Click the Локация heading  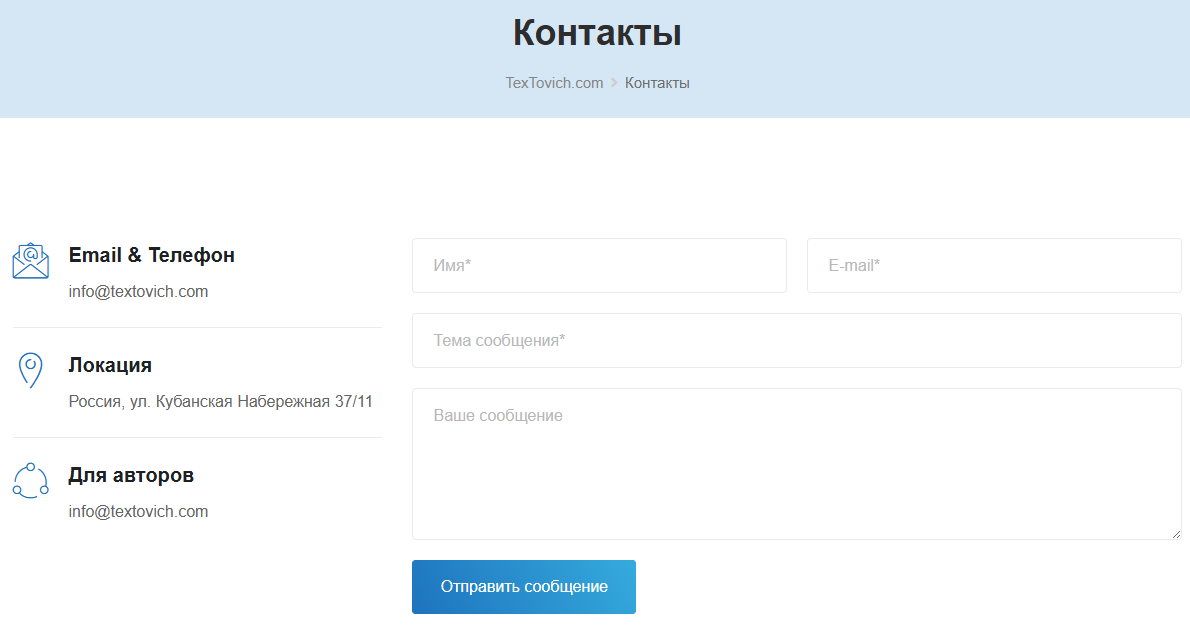[110, 365]
